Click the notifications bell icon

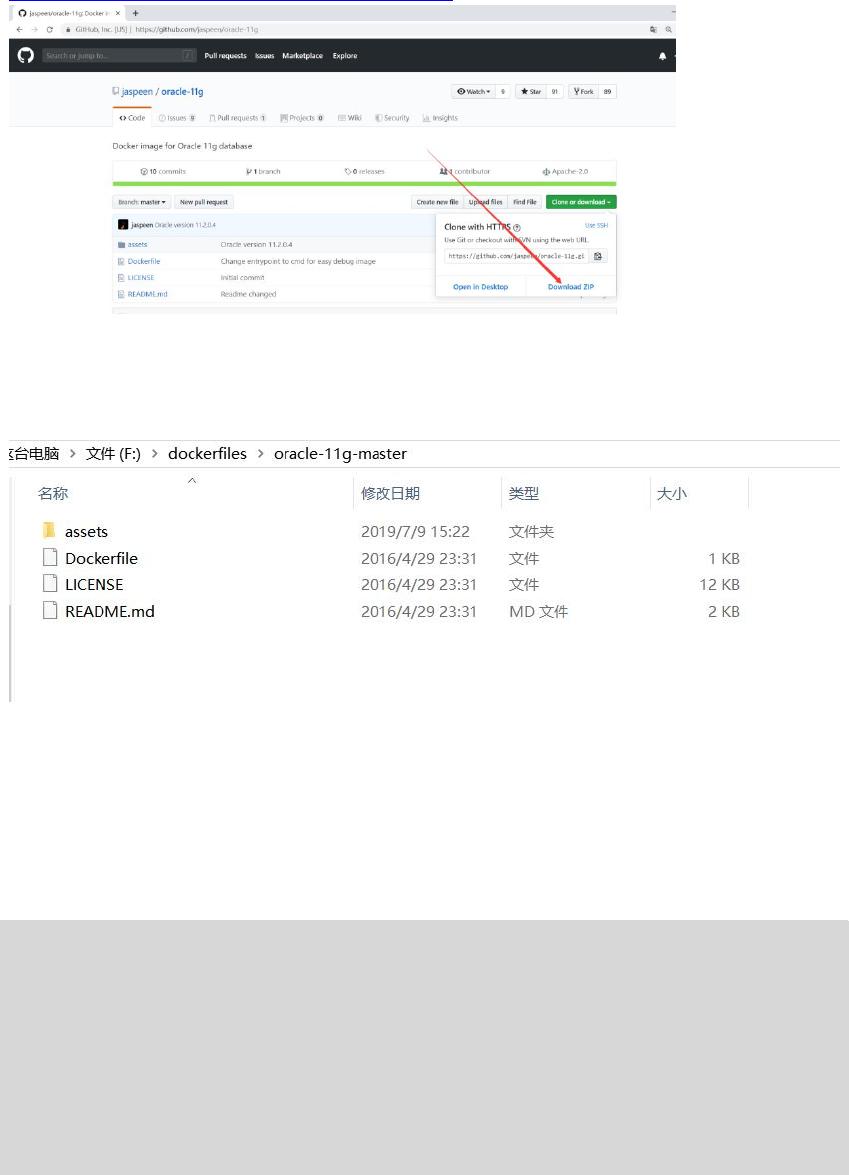(x=662, y=56)
